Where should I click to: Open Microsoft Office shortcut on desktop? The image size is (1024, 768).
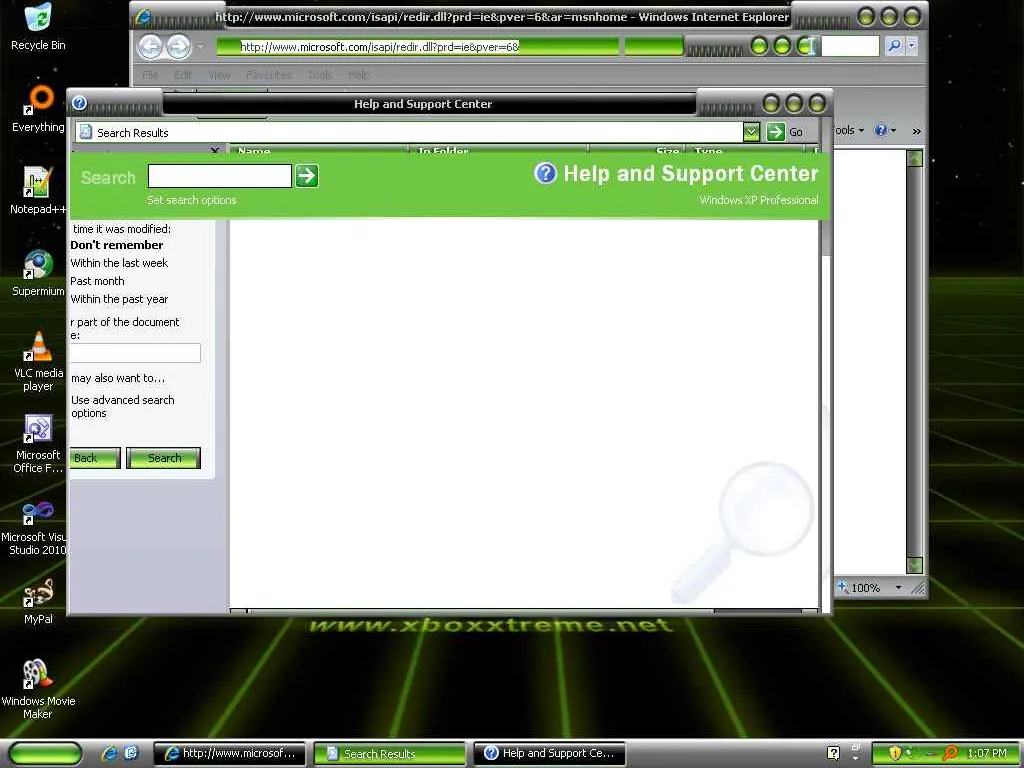click(x=38, y=443)
